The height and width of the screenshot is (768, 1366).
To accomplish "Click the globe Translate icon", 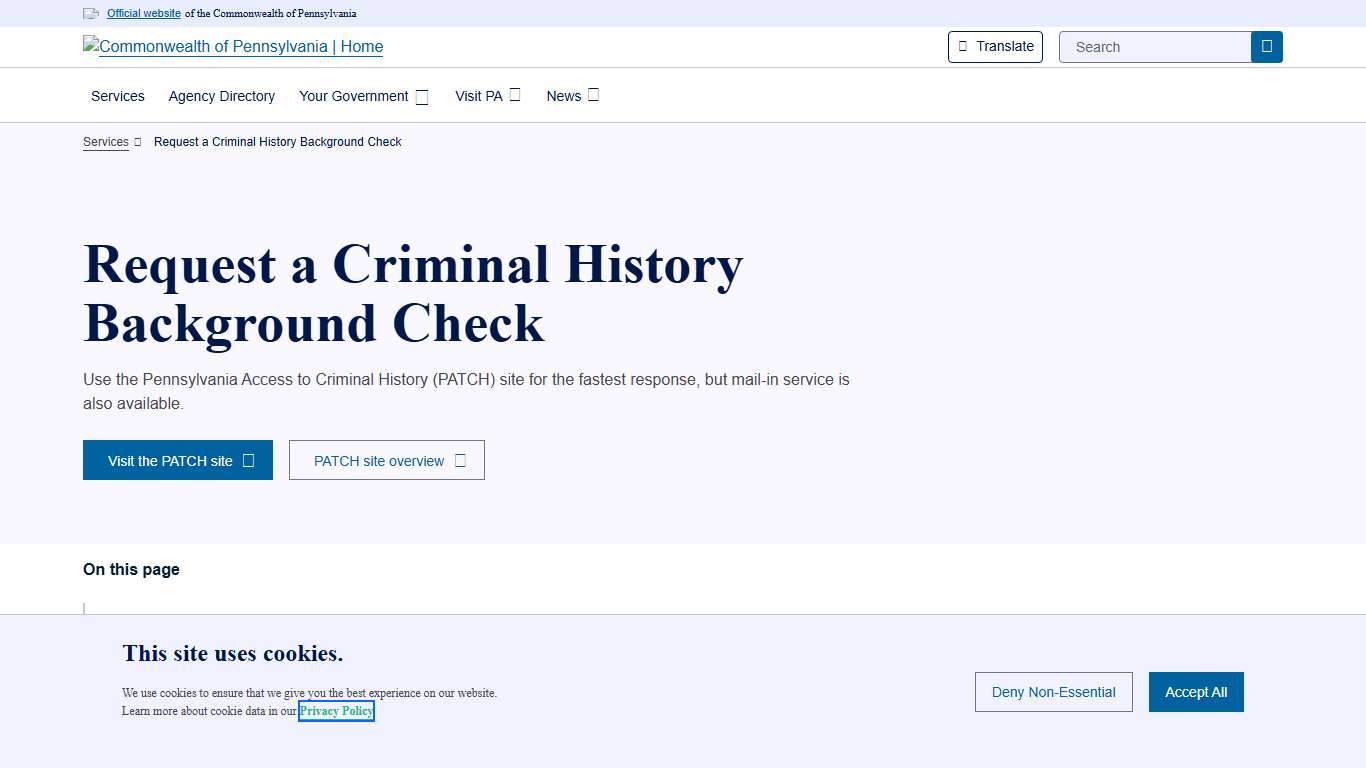I will coord(963,46).
